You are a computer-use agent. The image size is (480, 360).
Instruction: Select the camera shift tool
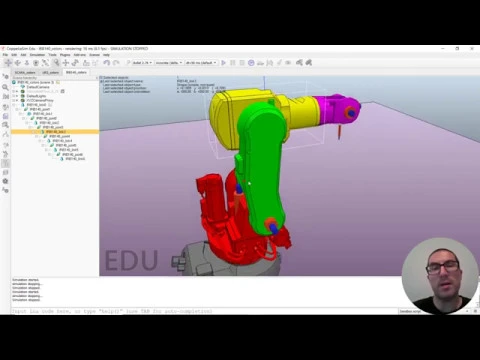(27, 63)
